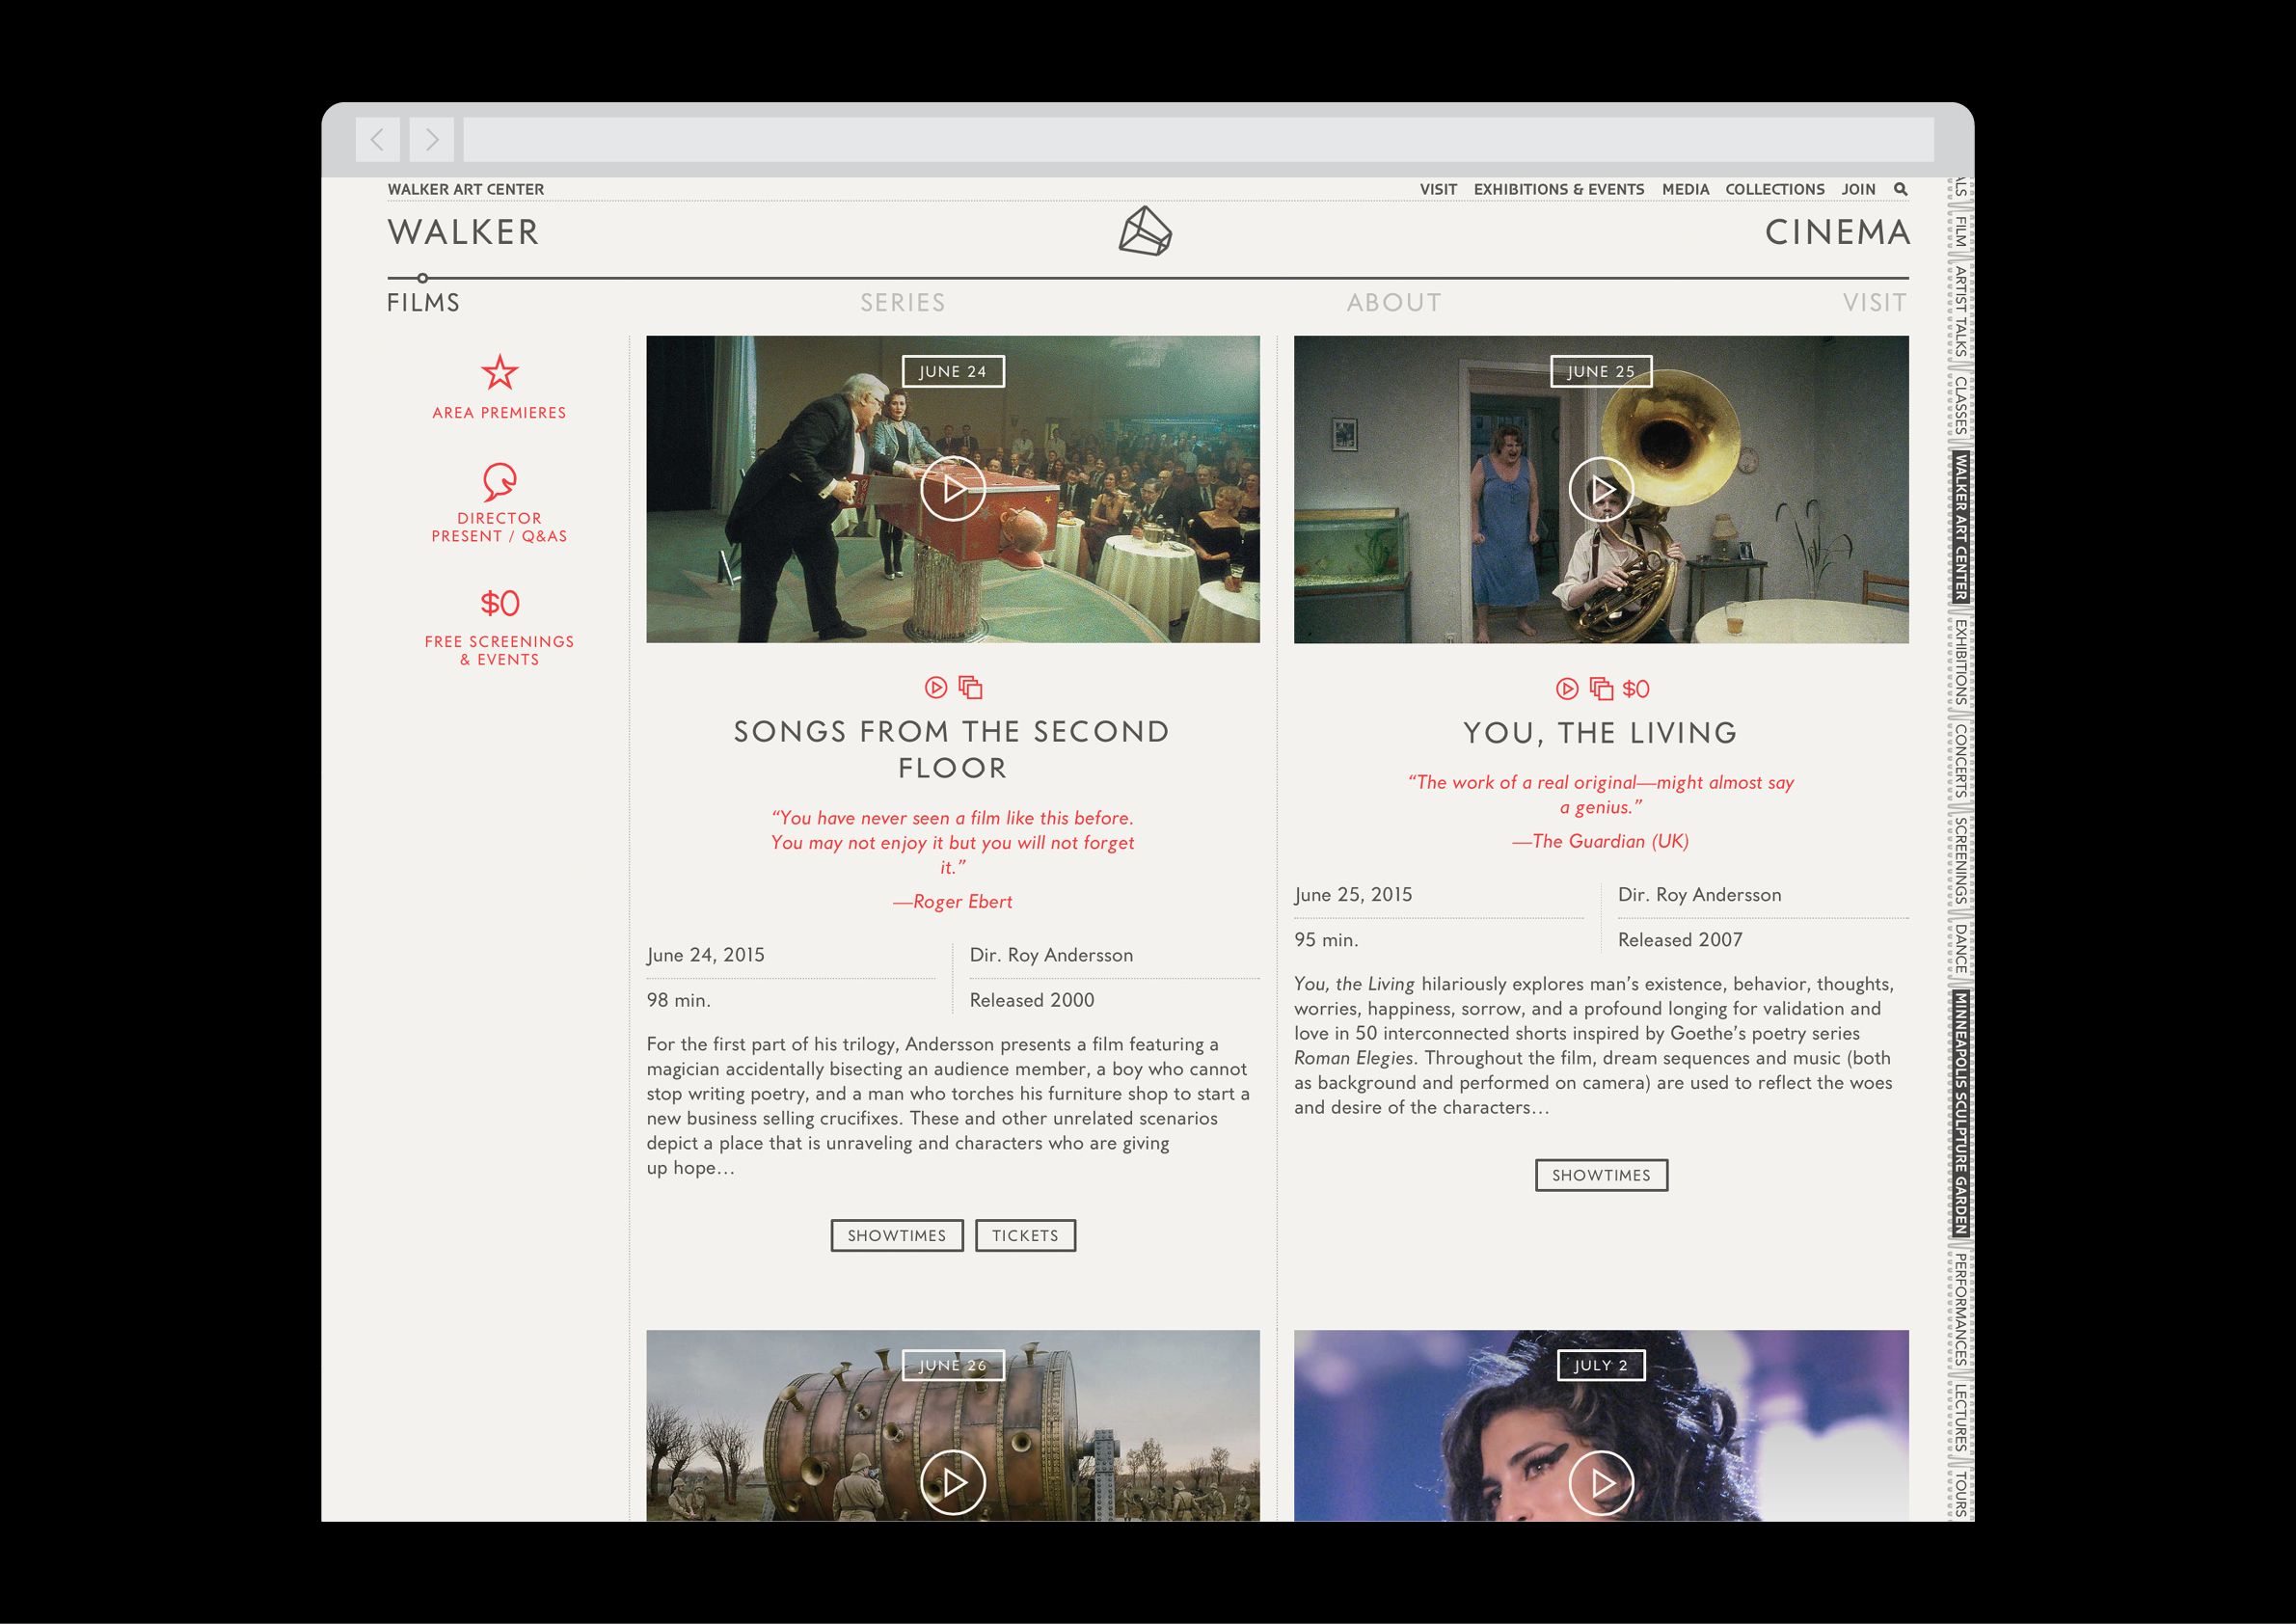Image resolution: width=2296 pixels, height=1624 pixels.
Task: Open the Series tab
Action: click(x=902, y=303)
